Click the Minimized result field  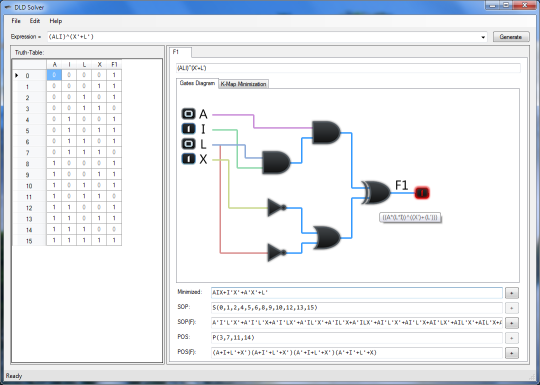coord(356,293)
